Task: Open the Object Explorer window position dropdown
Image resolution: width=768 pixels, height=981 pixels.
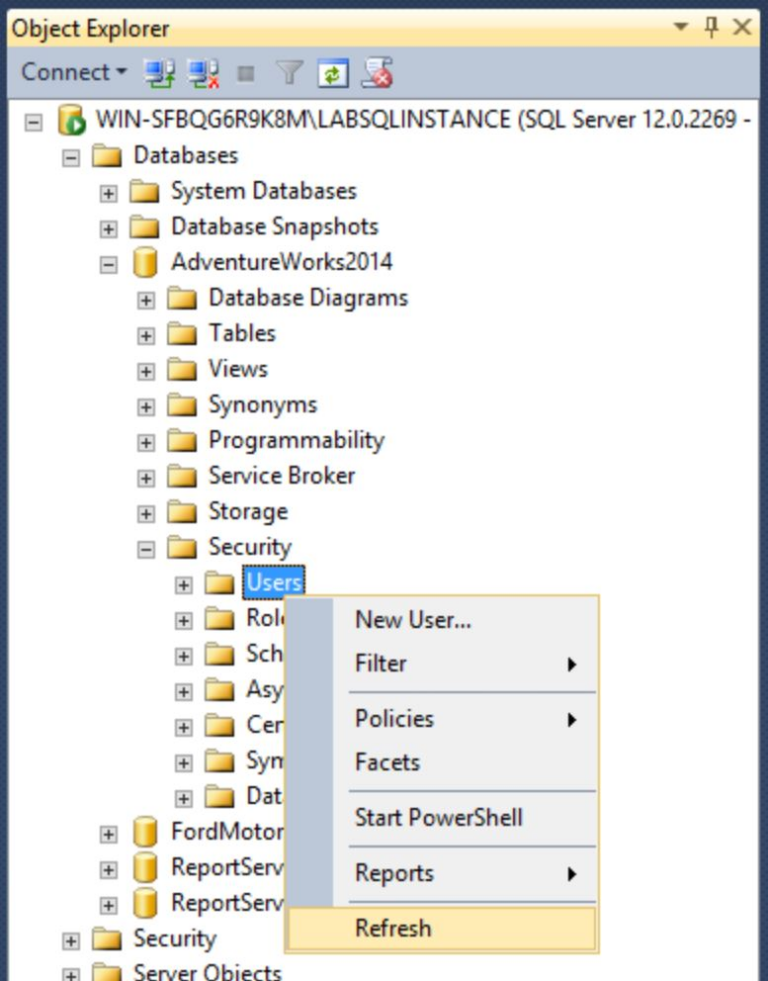Action: (681, 28)
